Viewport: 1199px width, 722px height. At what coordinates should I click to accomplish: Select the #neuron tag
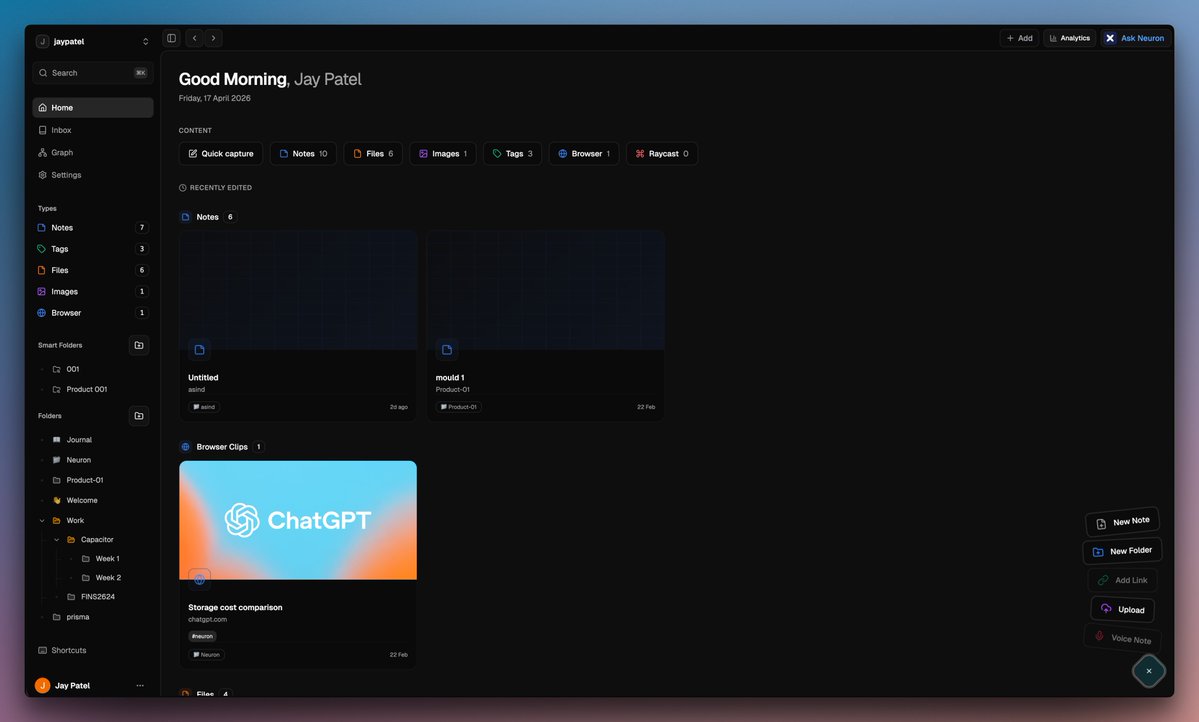[x=203, y=636]
